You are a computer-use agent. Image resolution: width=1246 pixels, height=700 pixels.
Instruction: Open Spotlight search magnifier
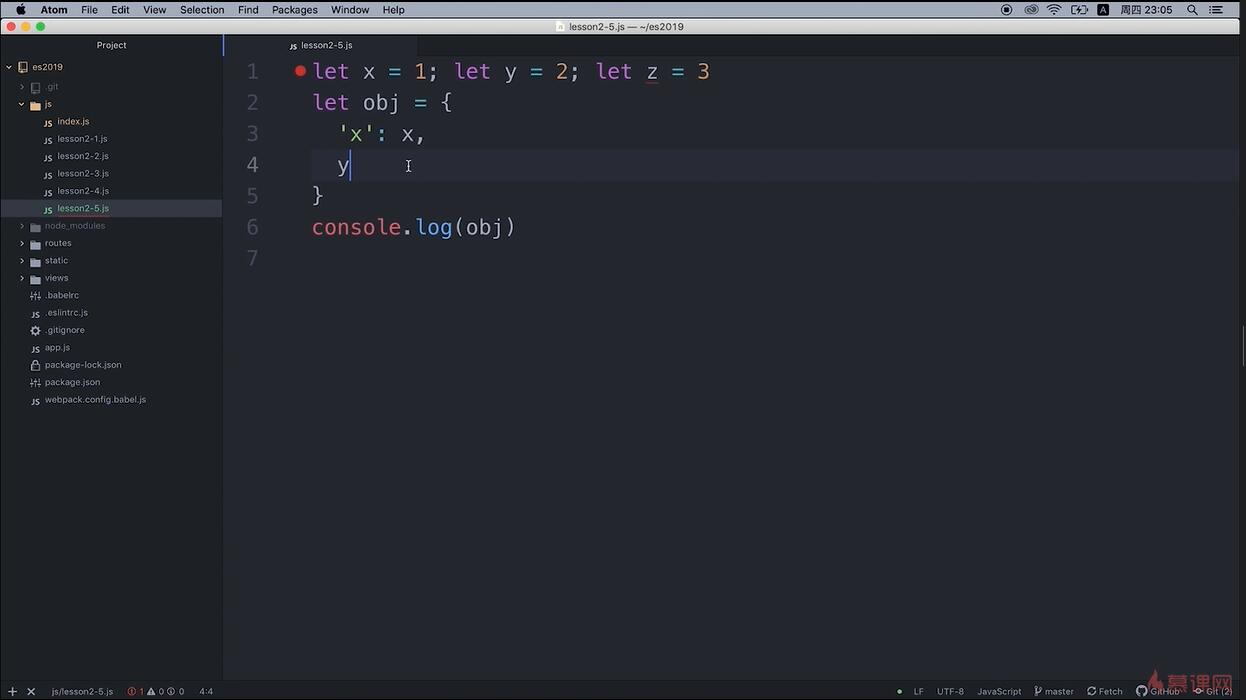pos(1192,10)
